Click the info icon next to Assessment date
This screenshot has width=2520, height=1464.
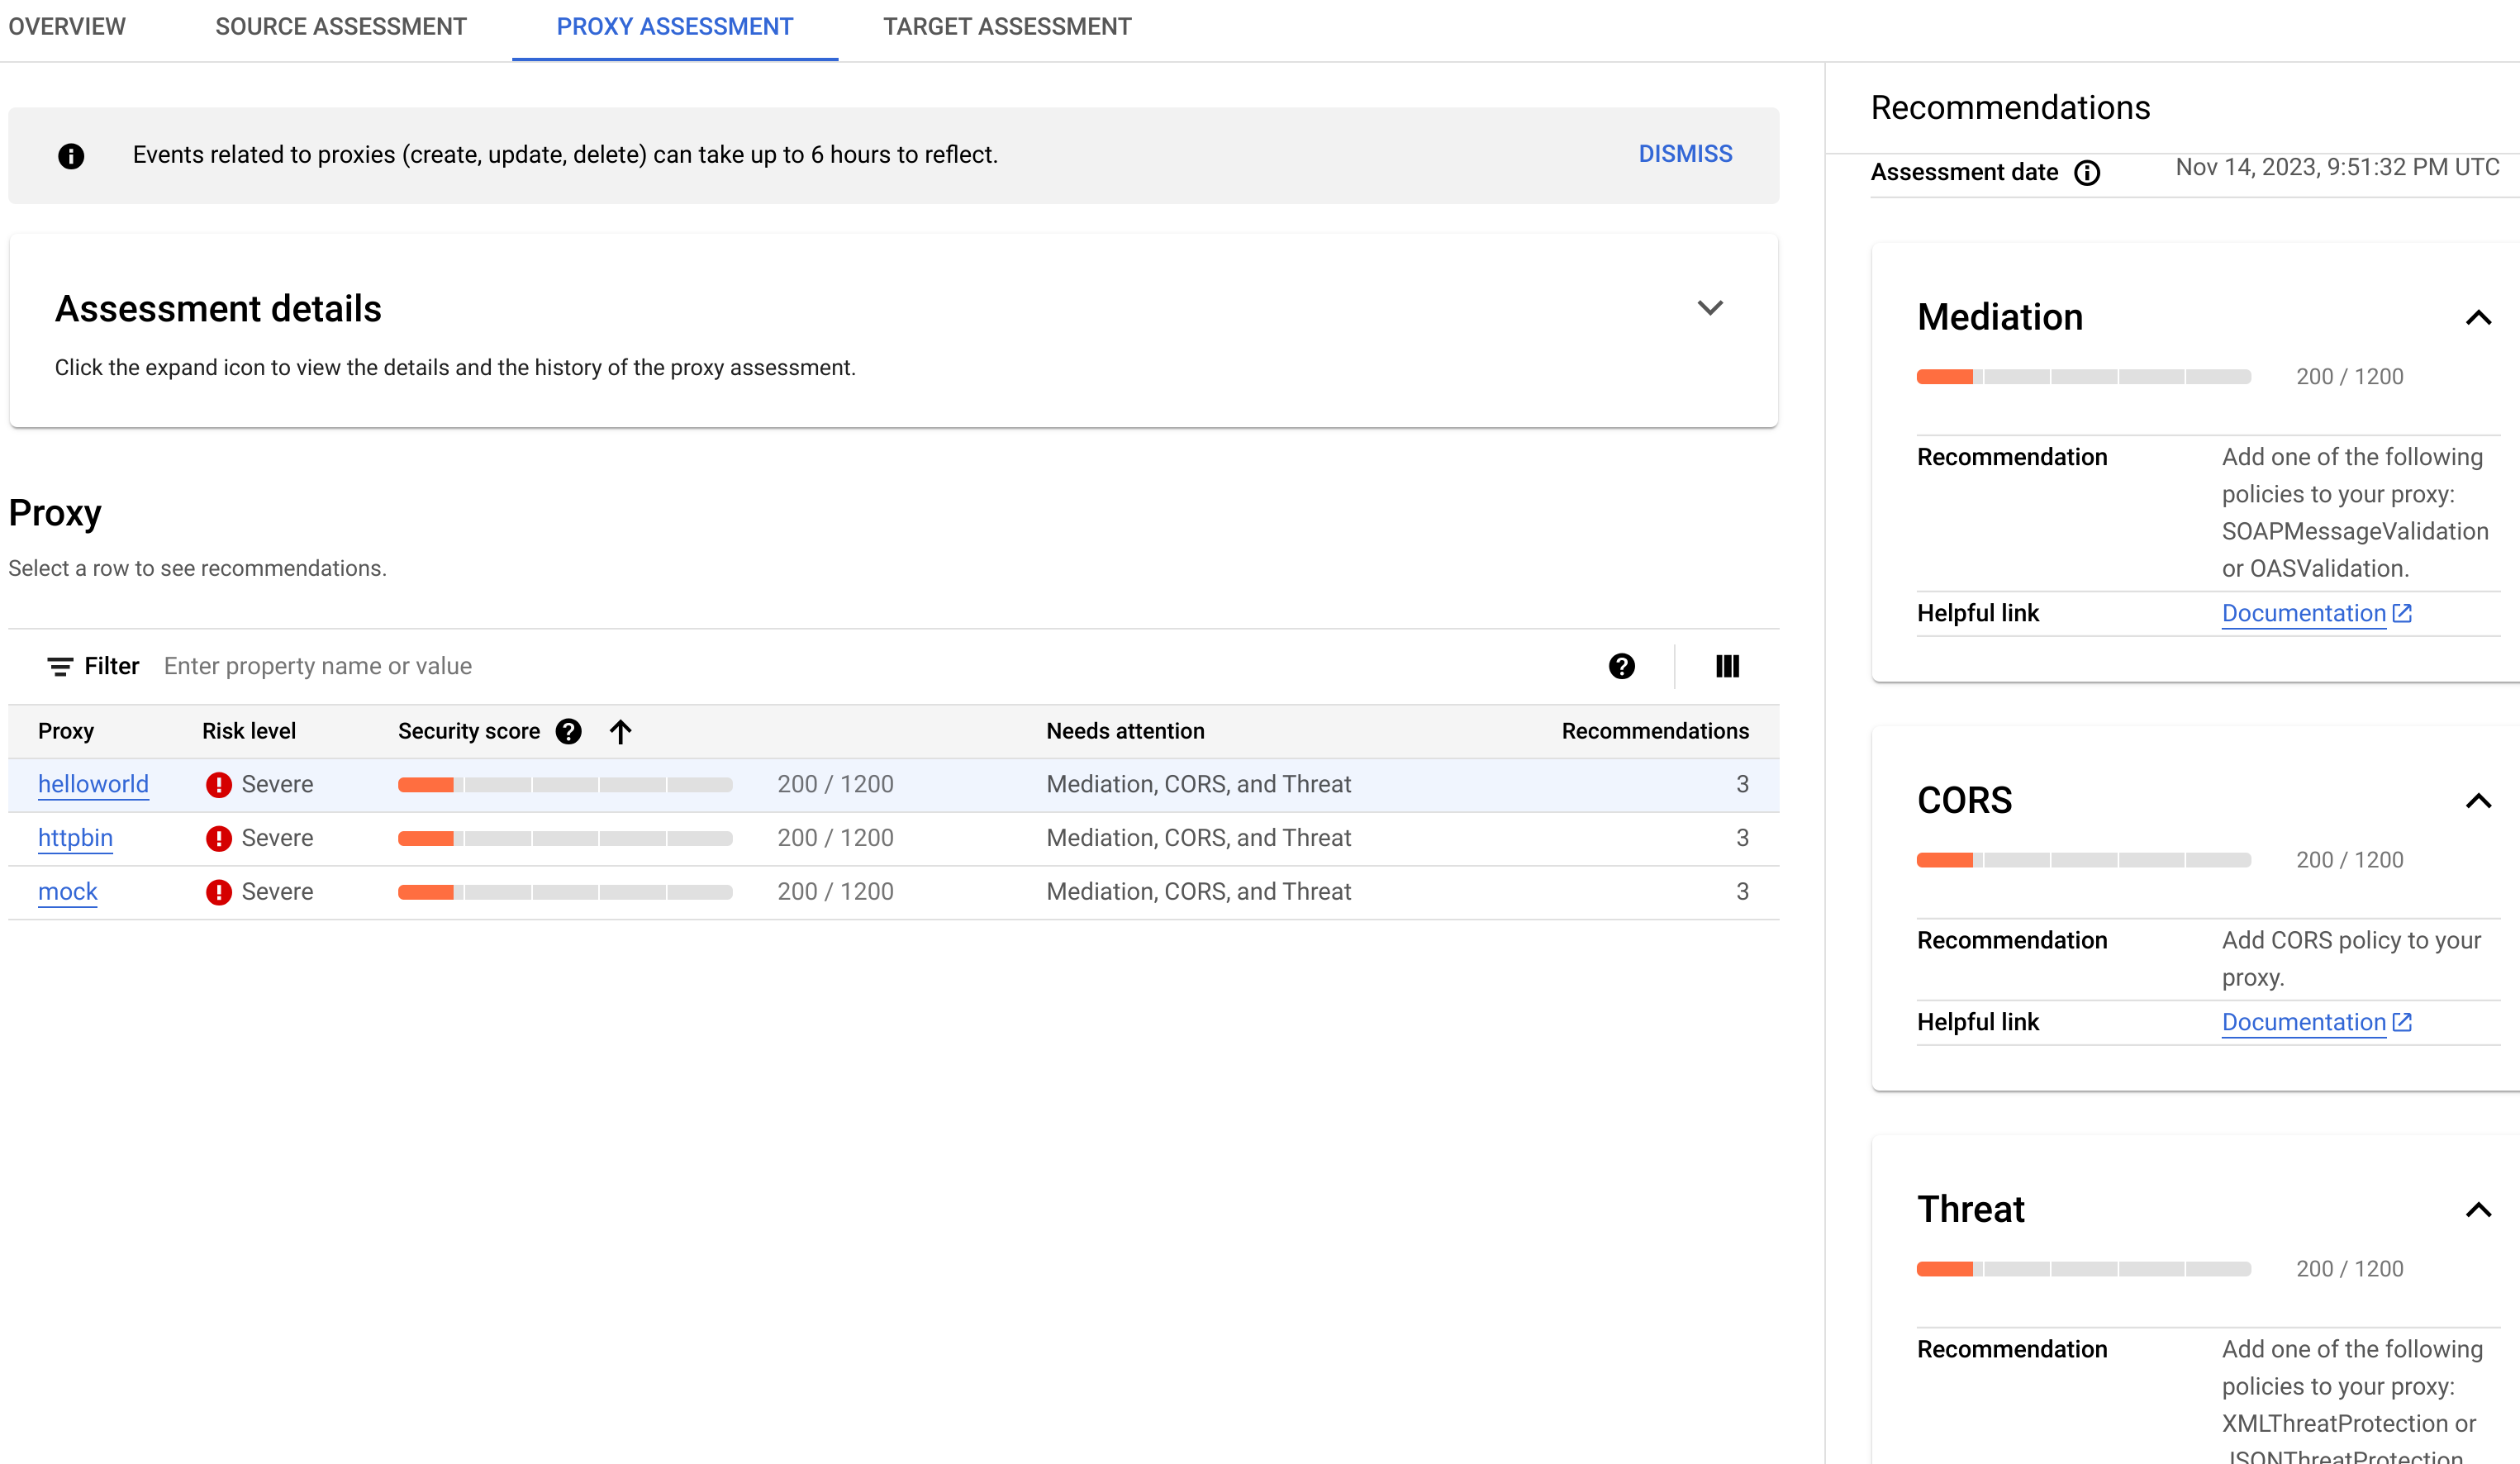point(2086,173)
